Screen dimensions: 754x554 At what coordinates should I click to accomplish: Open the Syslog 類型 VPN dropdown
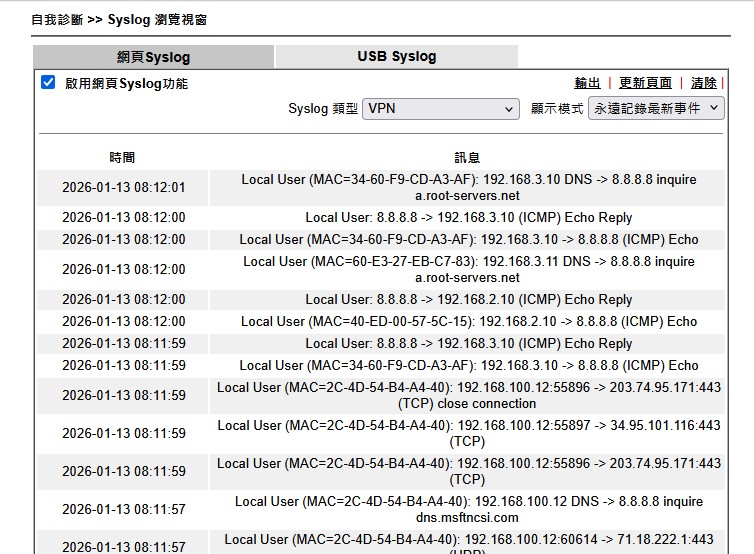click(441, 108)
